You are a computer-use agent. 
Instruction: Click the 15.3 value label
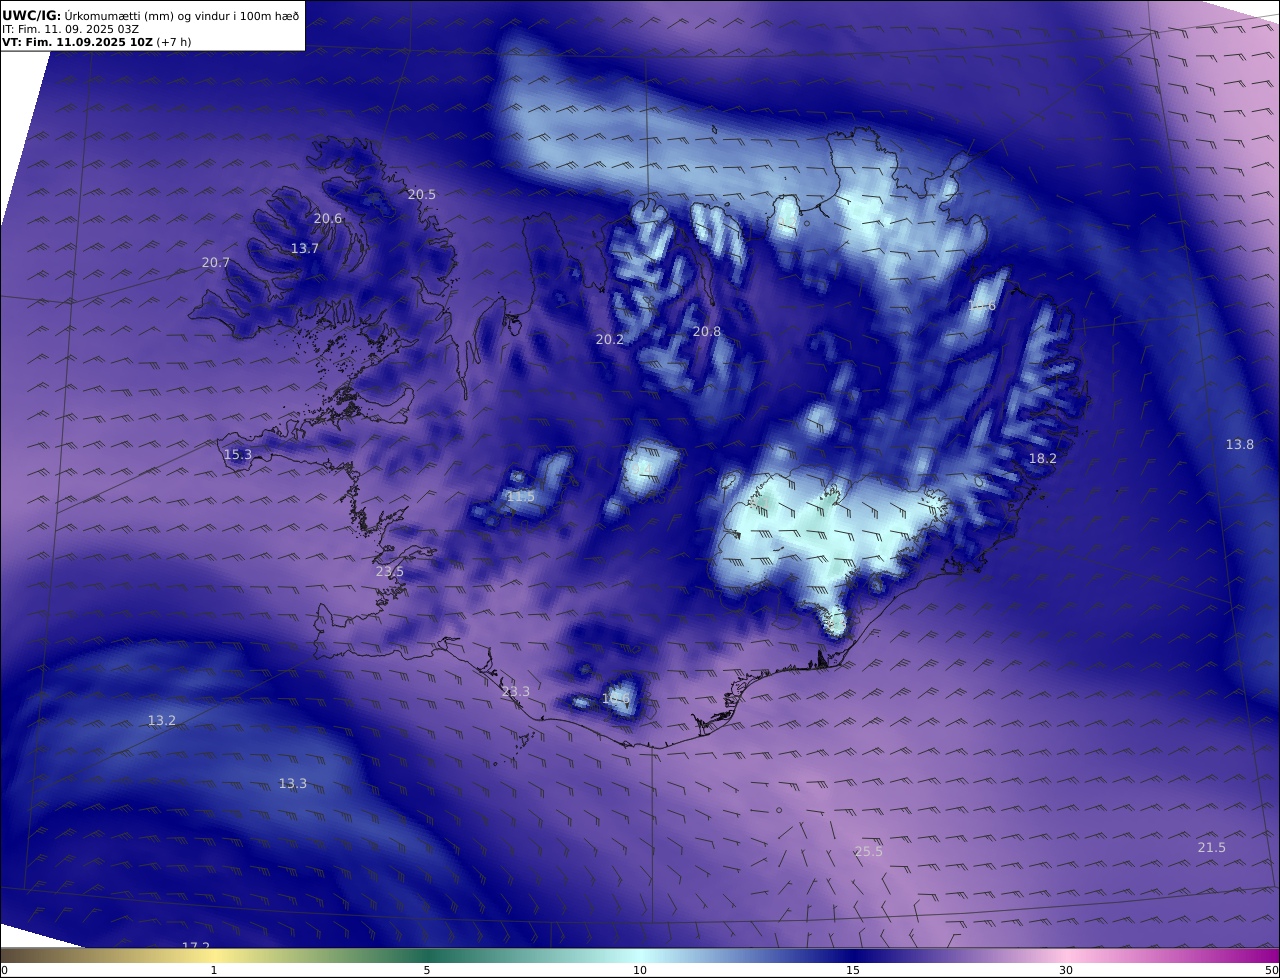click(x=238, y=455)
